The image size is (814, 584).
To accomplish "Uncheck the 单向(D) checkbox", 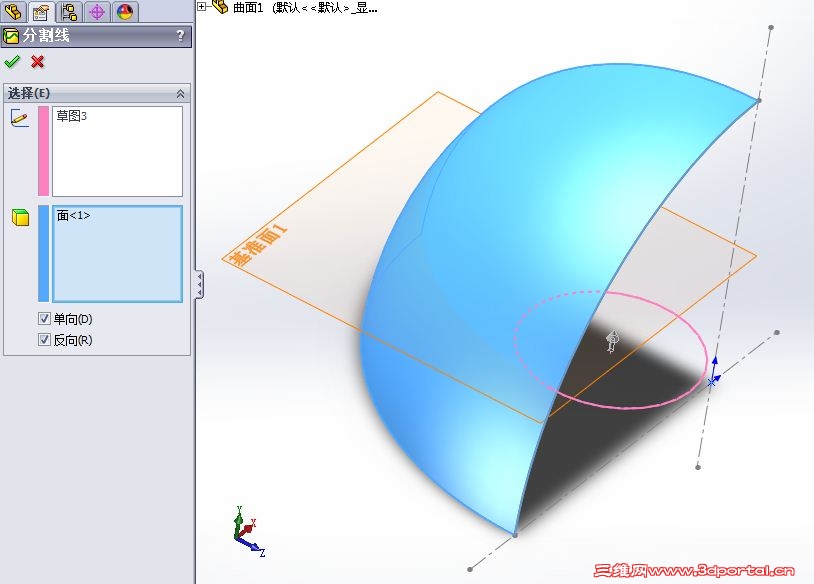I will (x=44, y=319).
